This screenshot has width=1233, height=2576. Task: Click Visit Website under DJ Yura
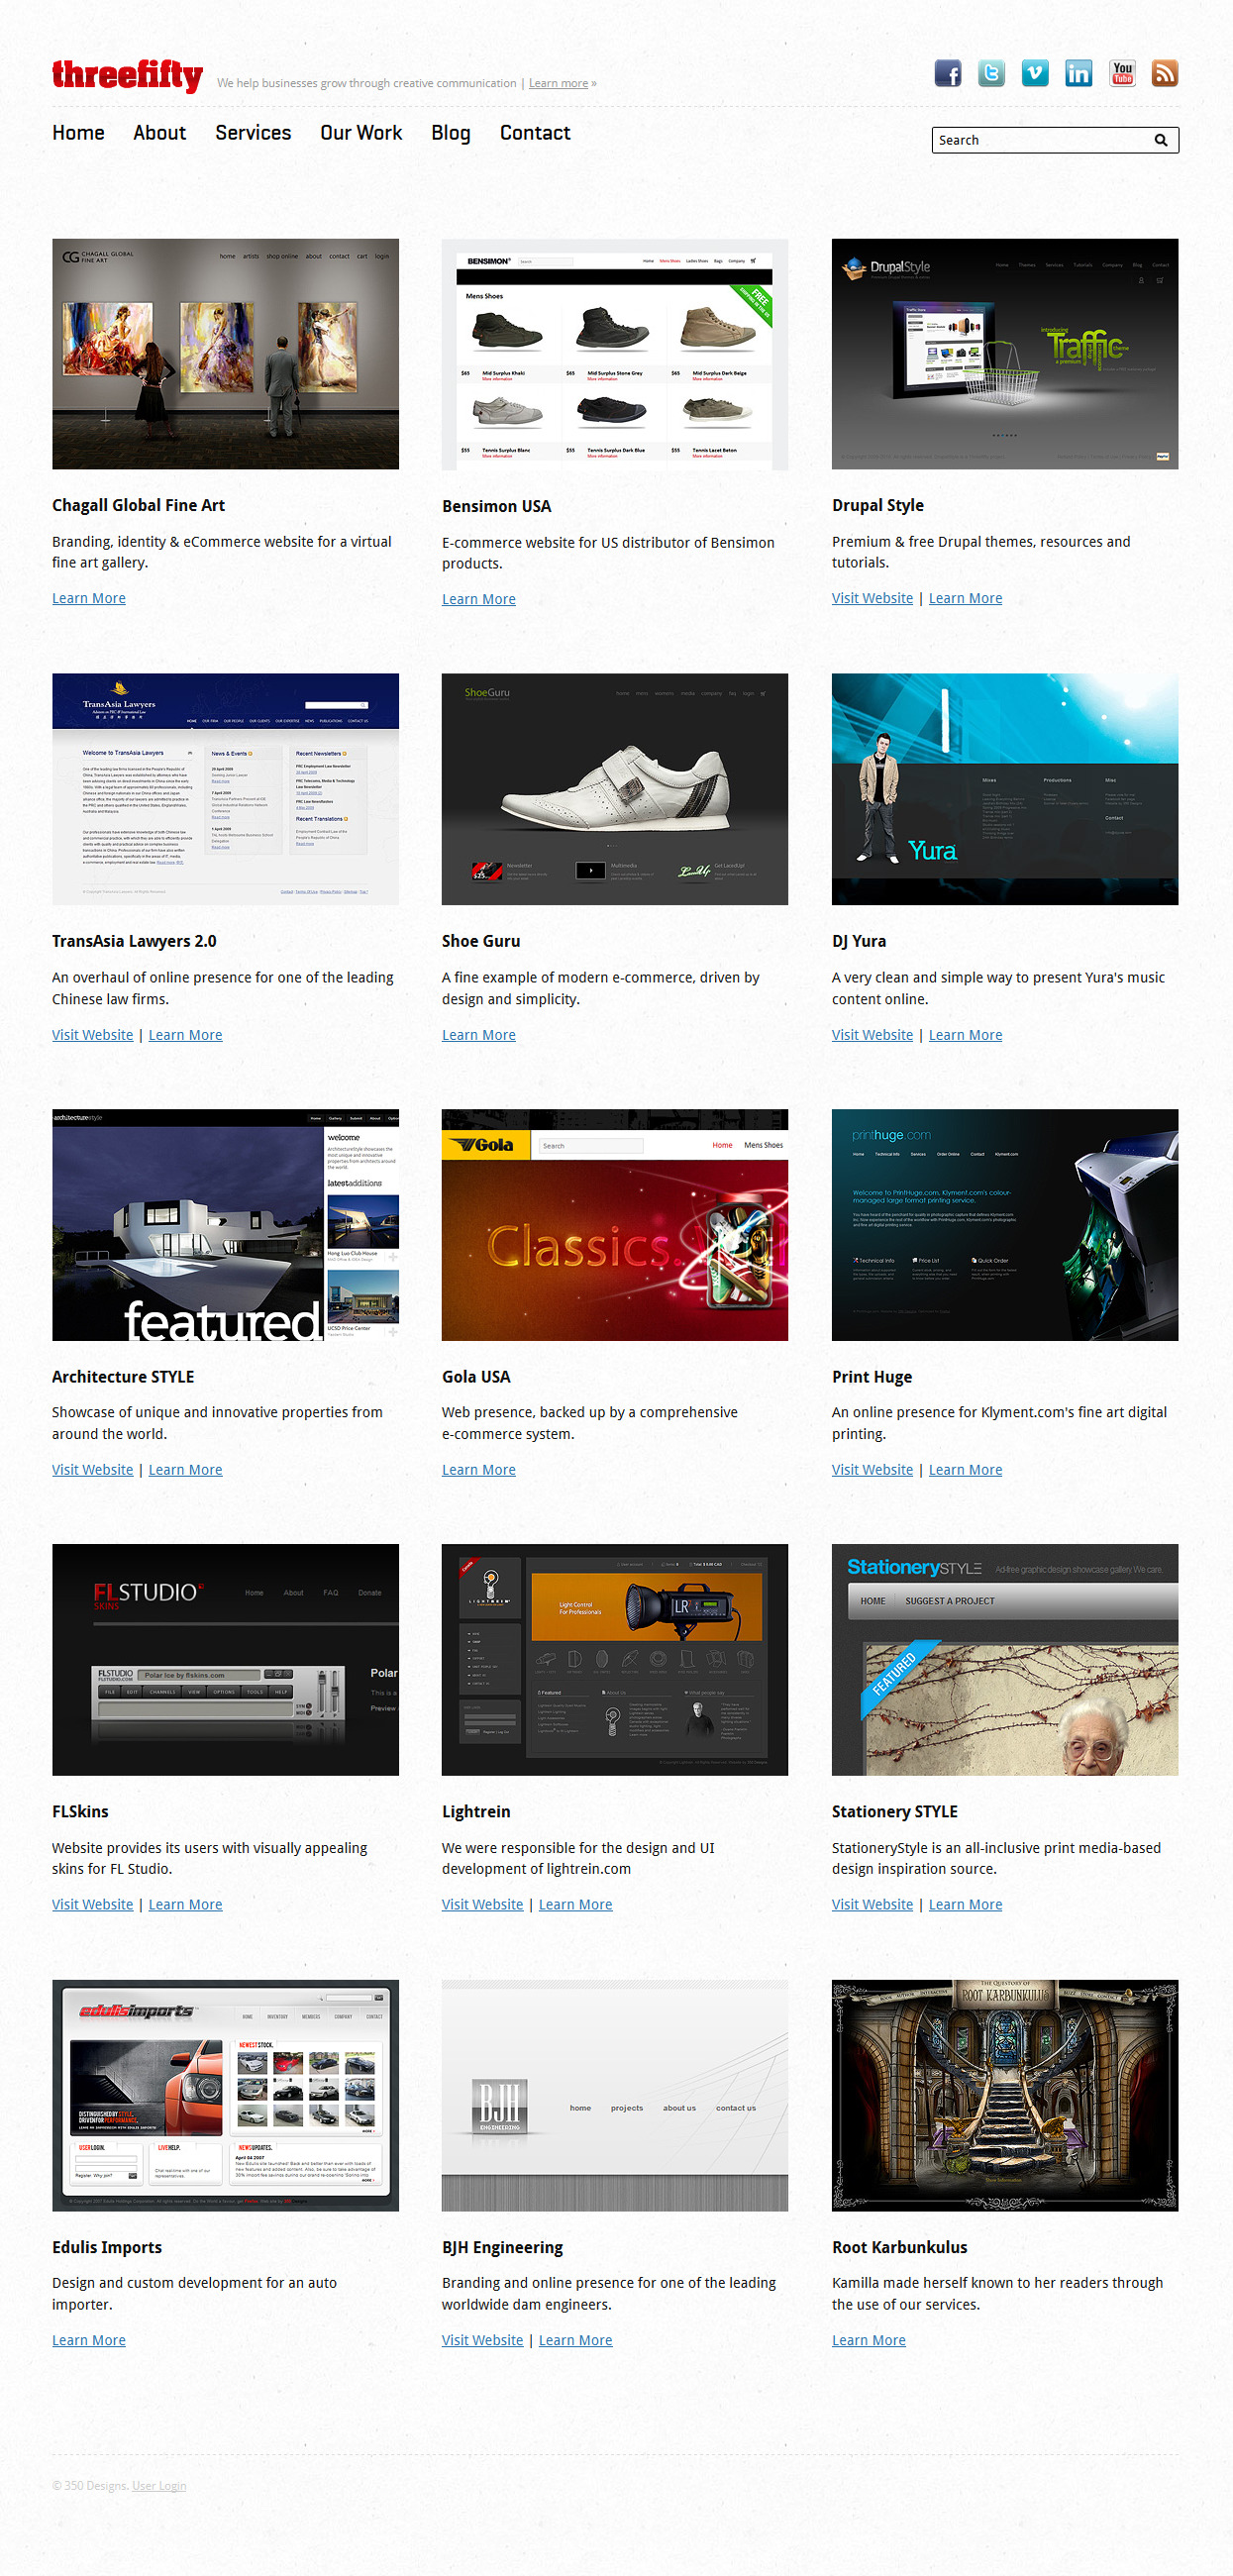coord(872,1035)
